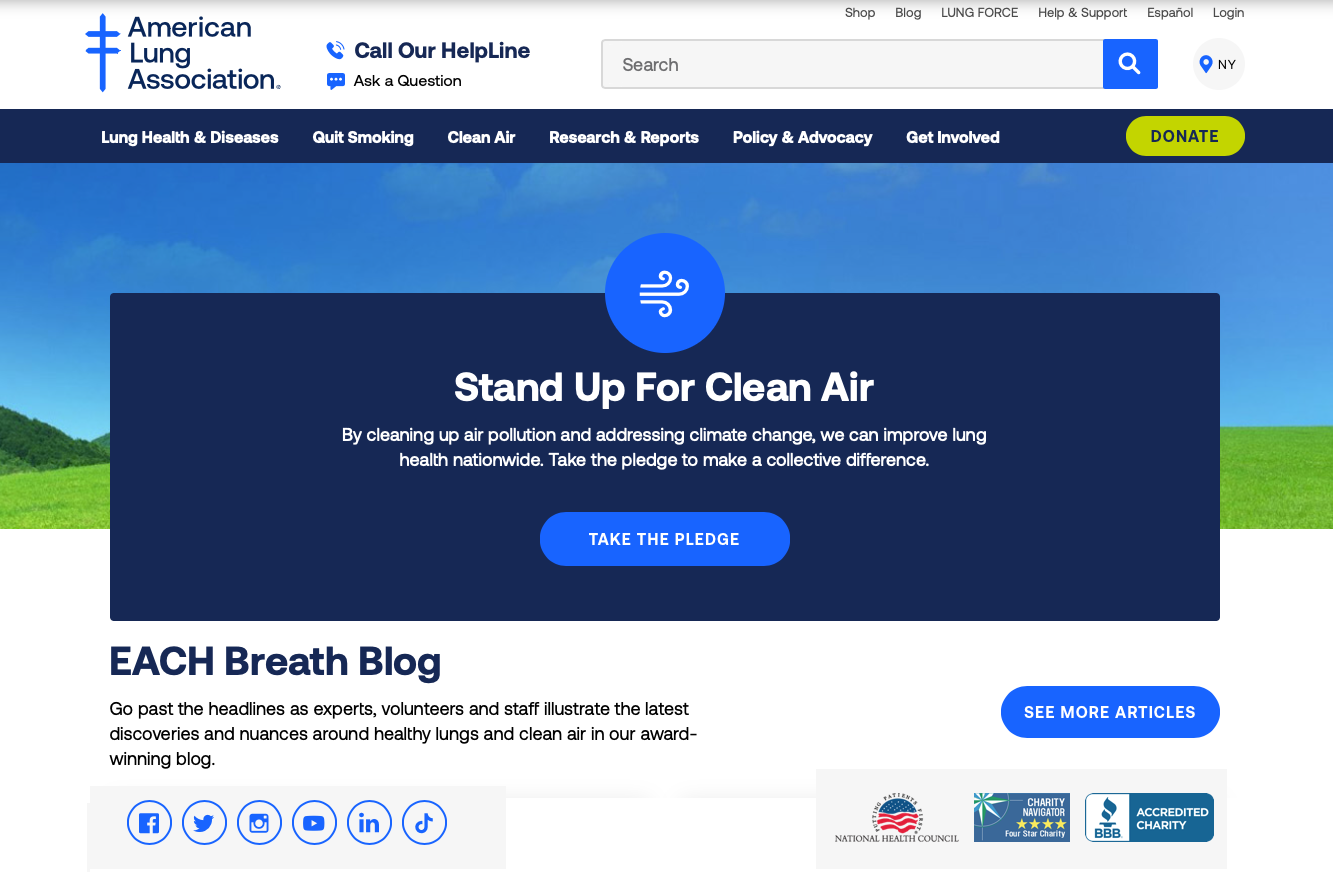Open the Shop link
This screenshot has width=1333, height=872.
click(x=860, y=13)
